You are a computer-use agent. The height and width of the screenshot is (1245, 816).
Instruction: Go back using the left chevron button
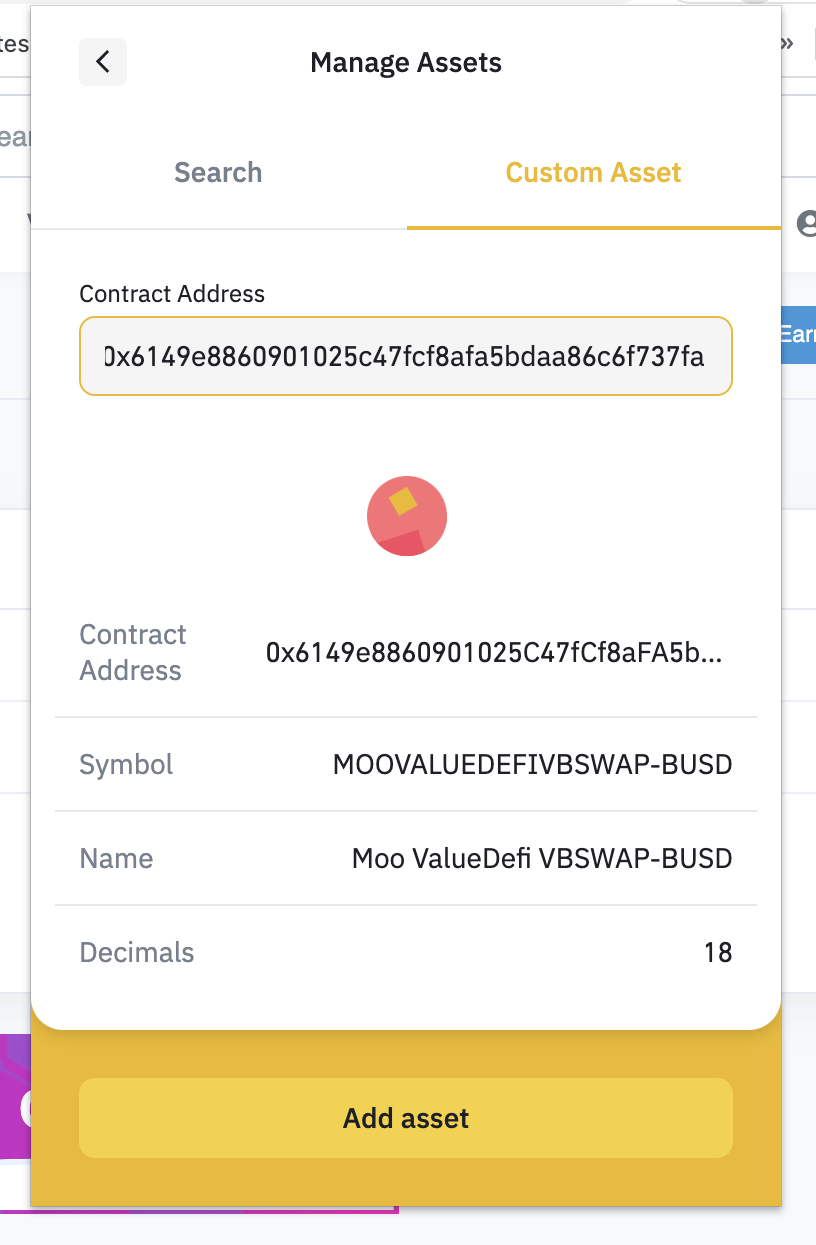(103, 62)
